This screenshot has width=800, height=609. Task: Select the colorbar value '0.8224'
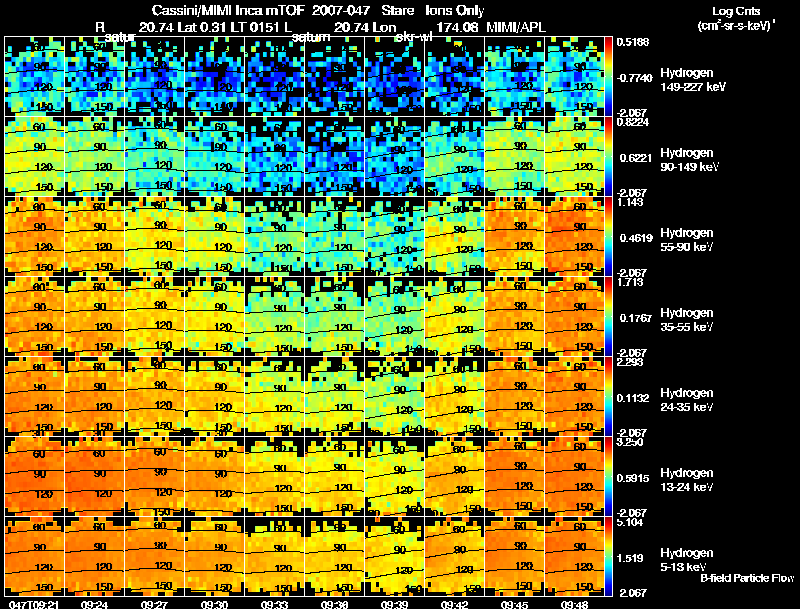pos(633,122)
